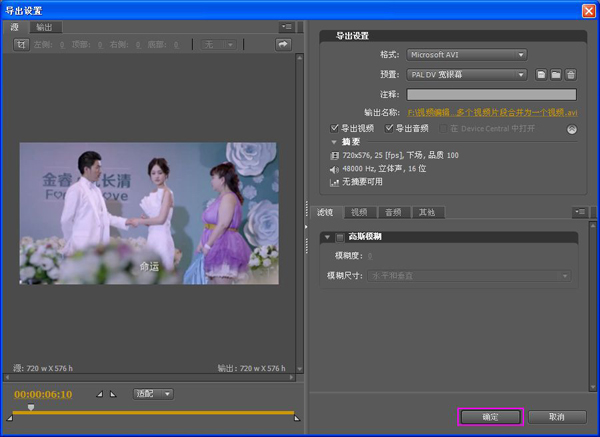Select the filters tab

325,212
